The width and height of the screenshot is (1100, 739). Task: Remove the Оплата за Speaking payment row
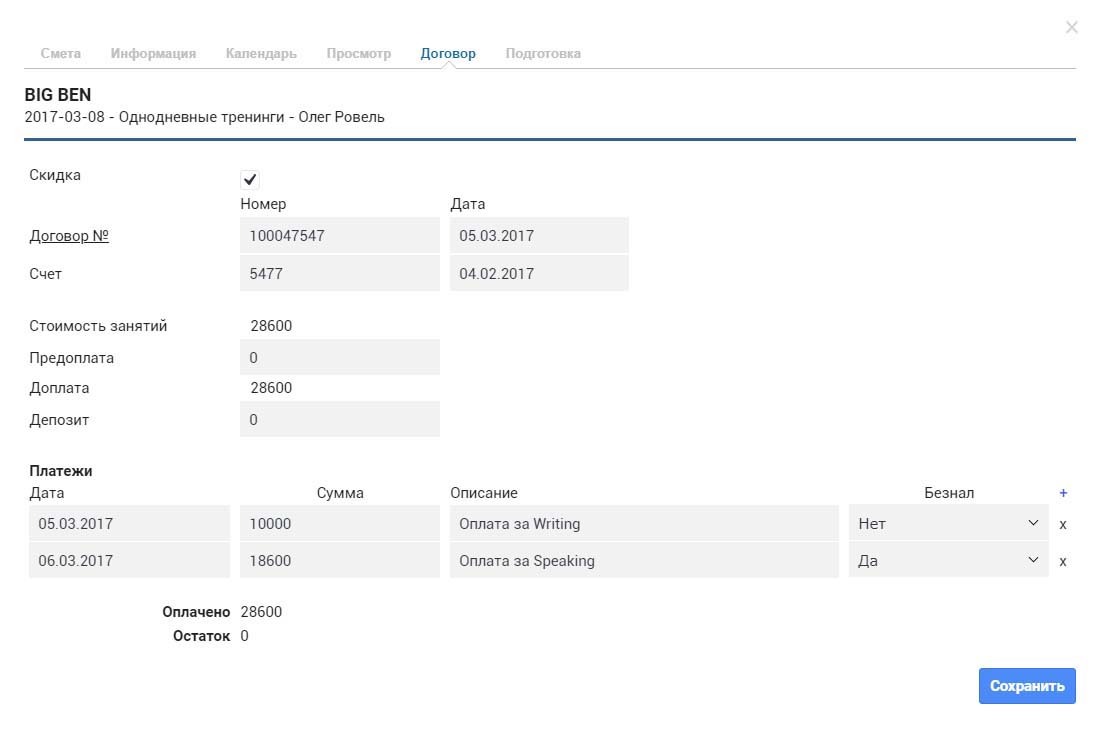pyautogui.click(x=1063, y=561)
